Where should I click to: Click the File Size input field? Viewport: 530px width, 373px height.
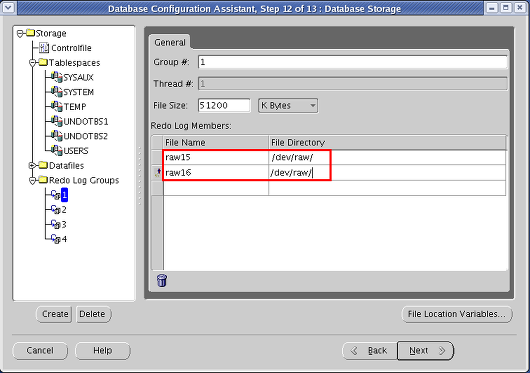224,105
